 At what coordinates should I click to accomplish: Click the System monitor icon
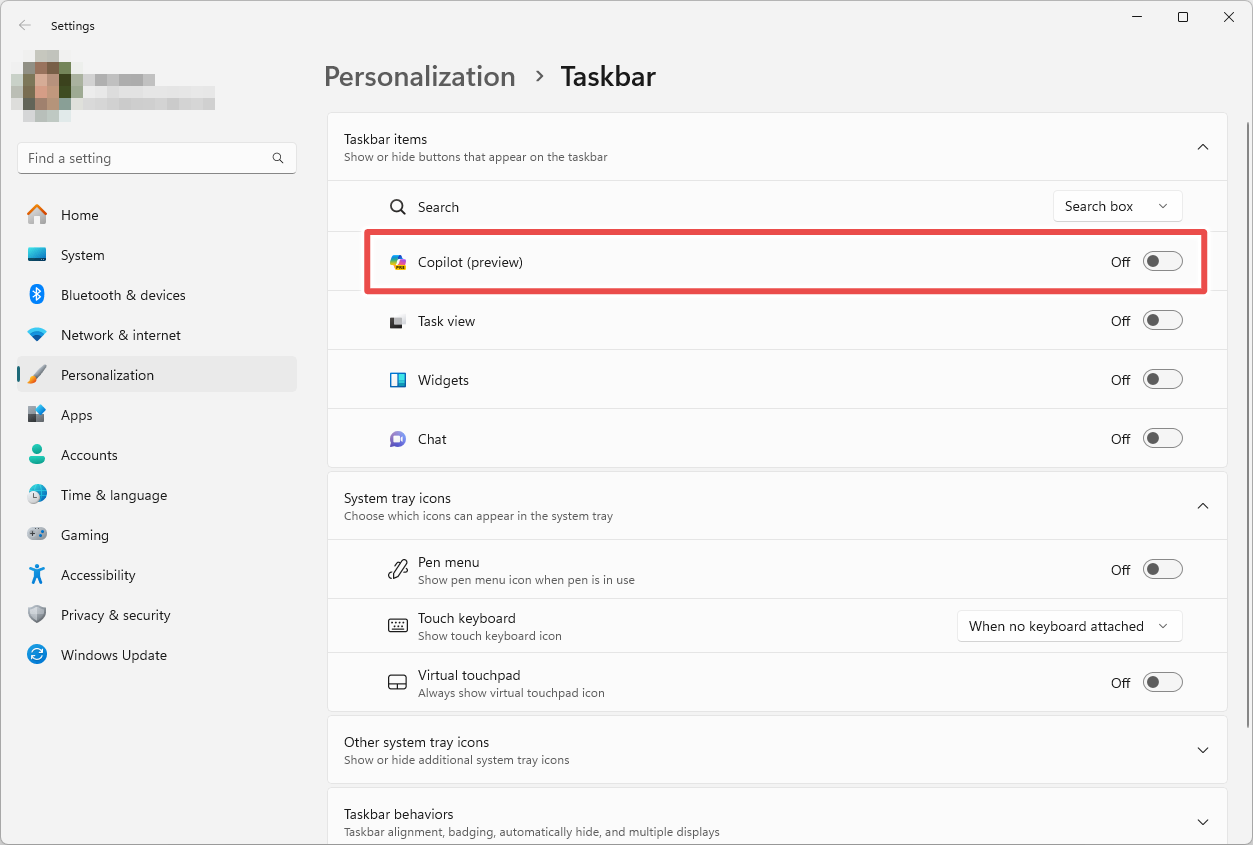[37, 255]
